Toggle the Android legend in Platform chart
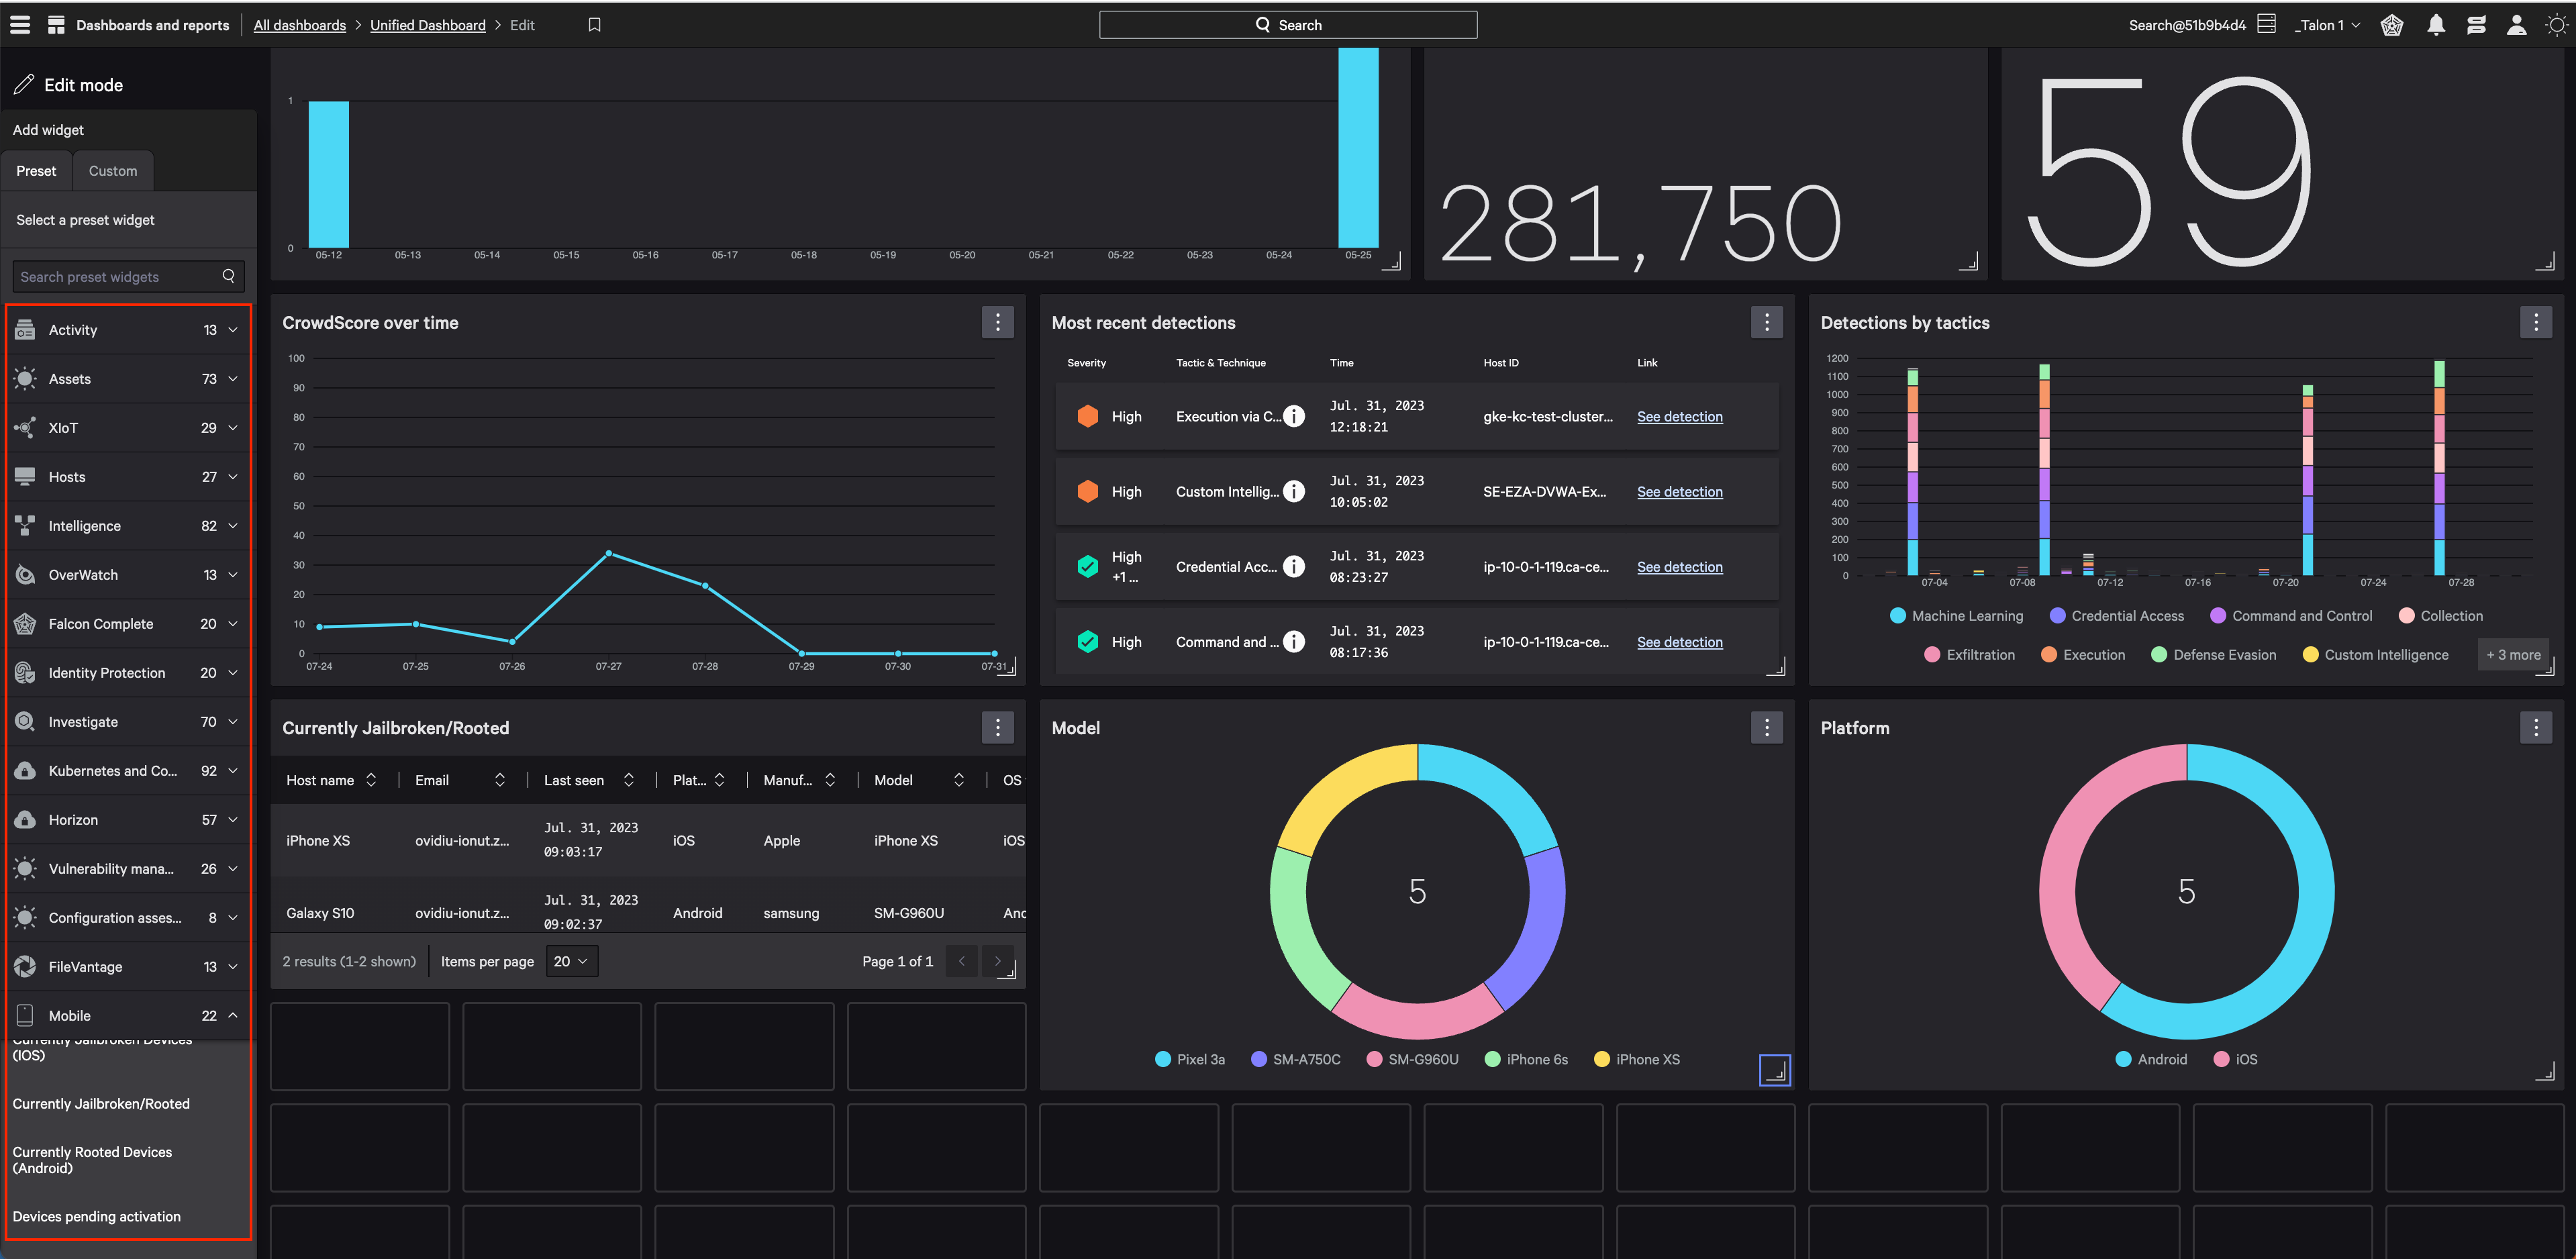 click(2151, 1060)
